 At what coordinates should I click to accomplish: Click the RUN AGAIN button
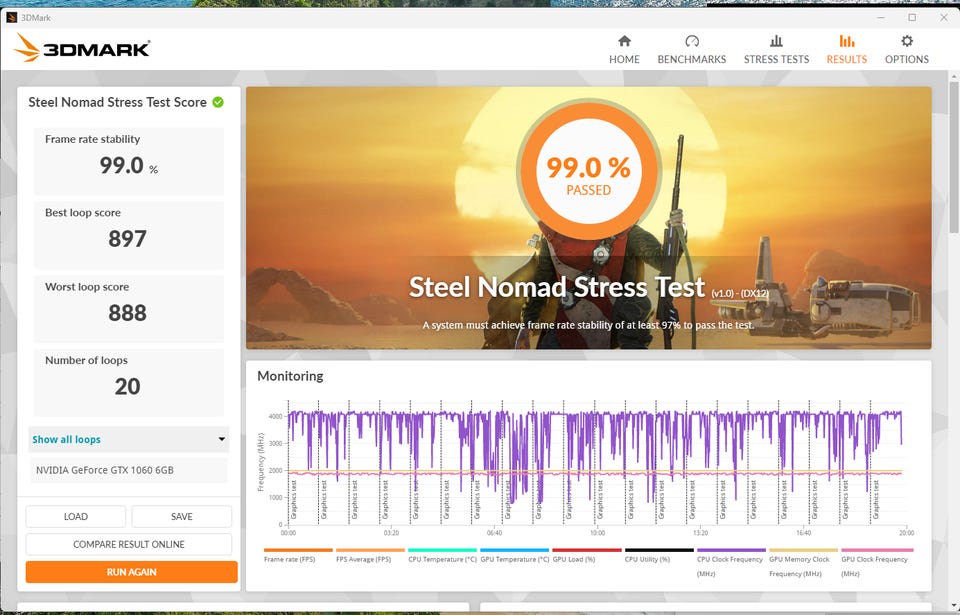(x=132, y=572)
